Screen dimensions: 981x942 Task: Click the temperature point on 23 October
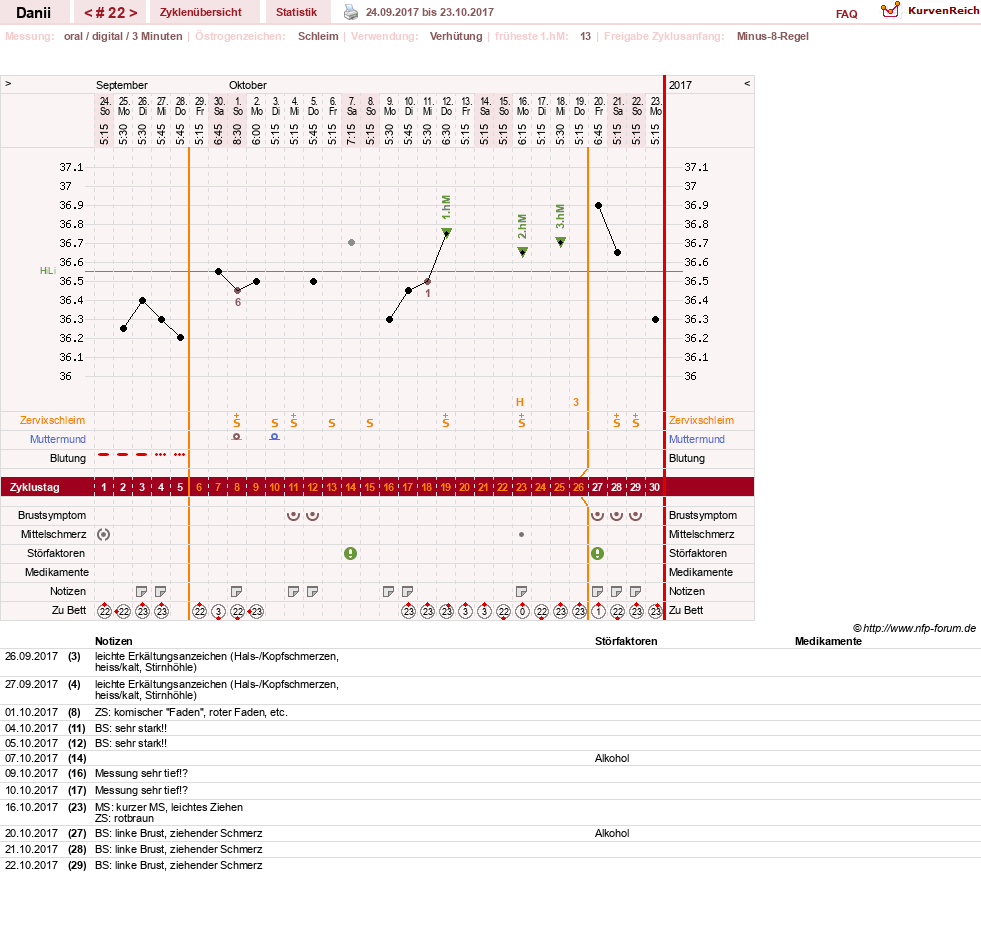pyautogui.click(x=655, y=320)
